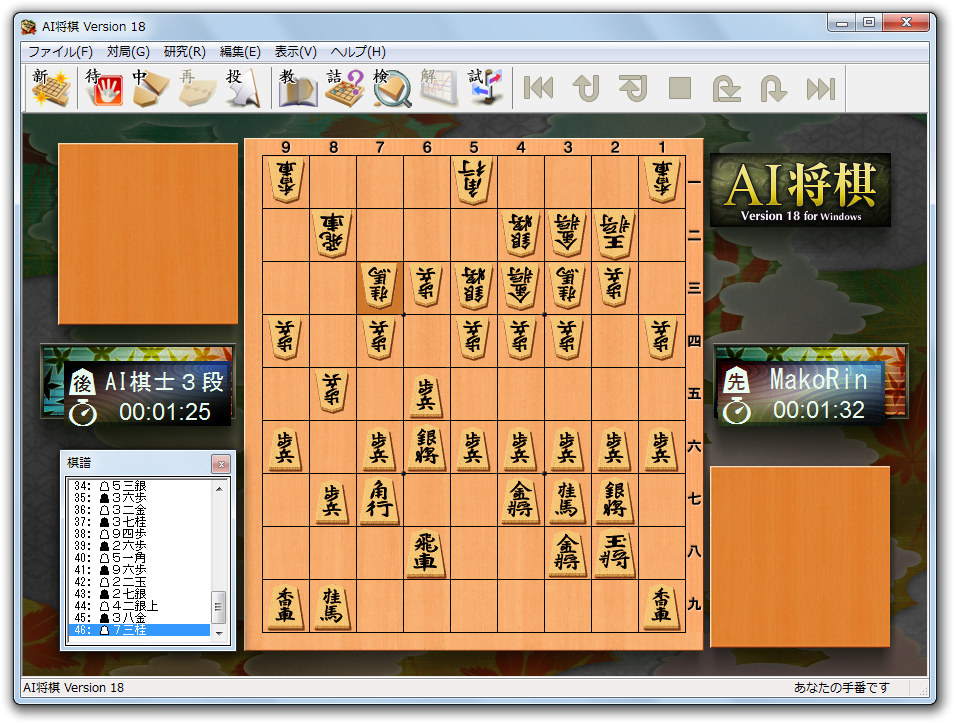Select move 39 ２六歩 in kifu
954x723 pixels.
coord(140,546)
